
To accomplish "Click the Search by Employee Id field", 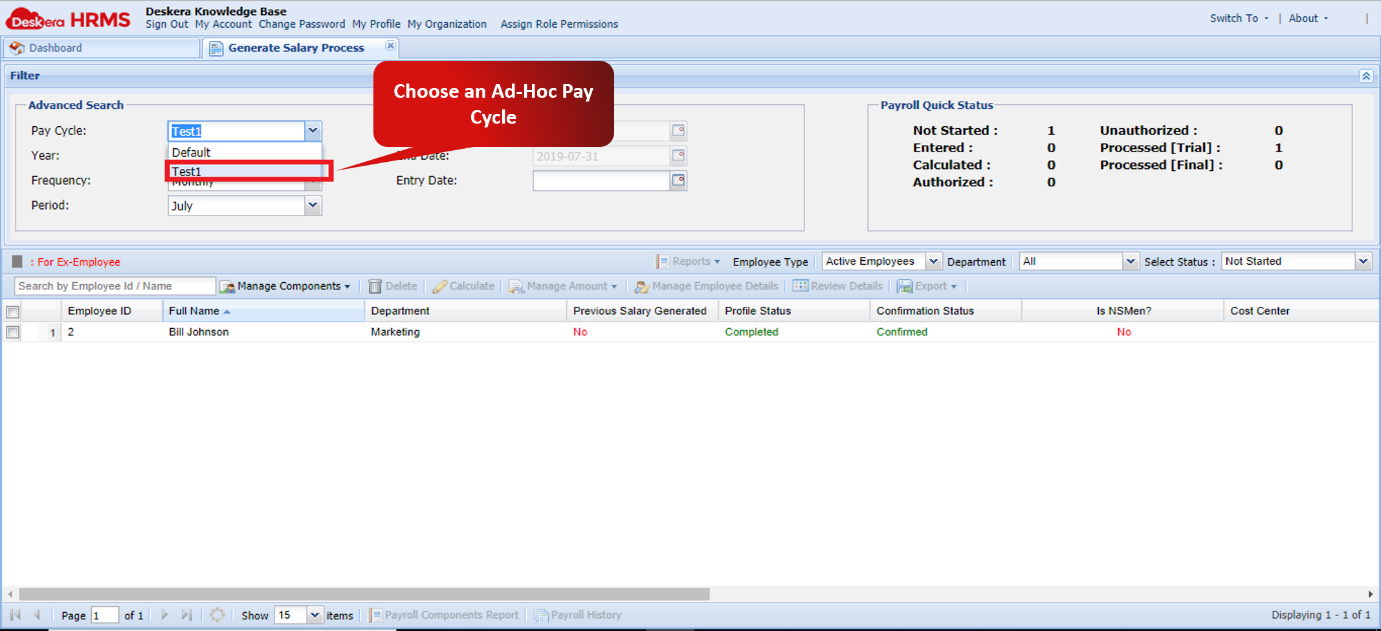I will (113, 285).
